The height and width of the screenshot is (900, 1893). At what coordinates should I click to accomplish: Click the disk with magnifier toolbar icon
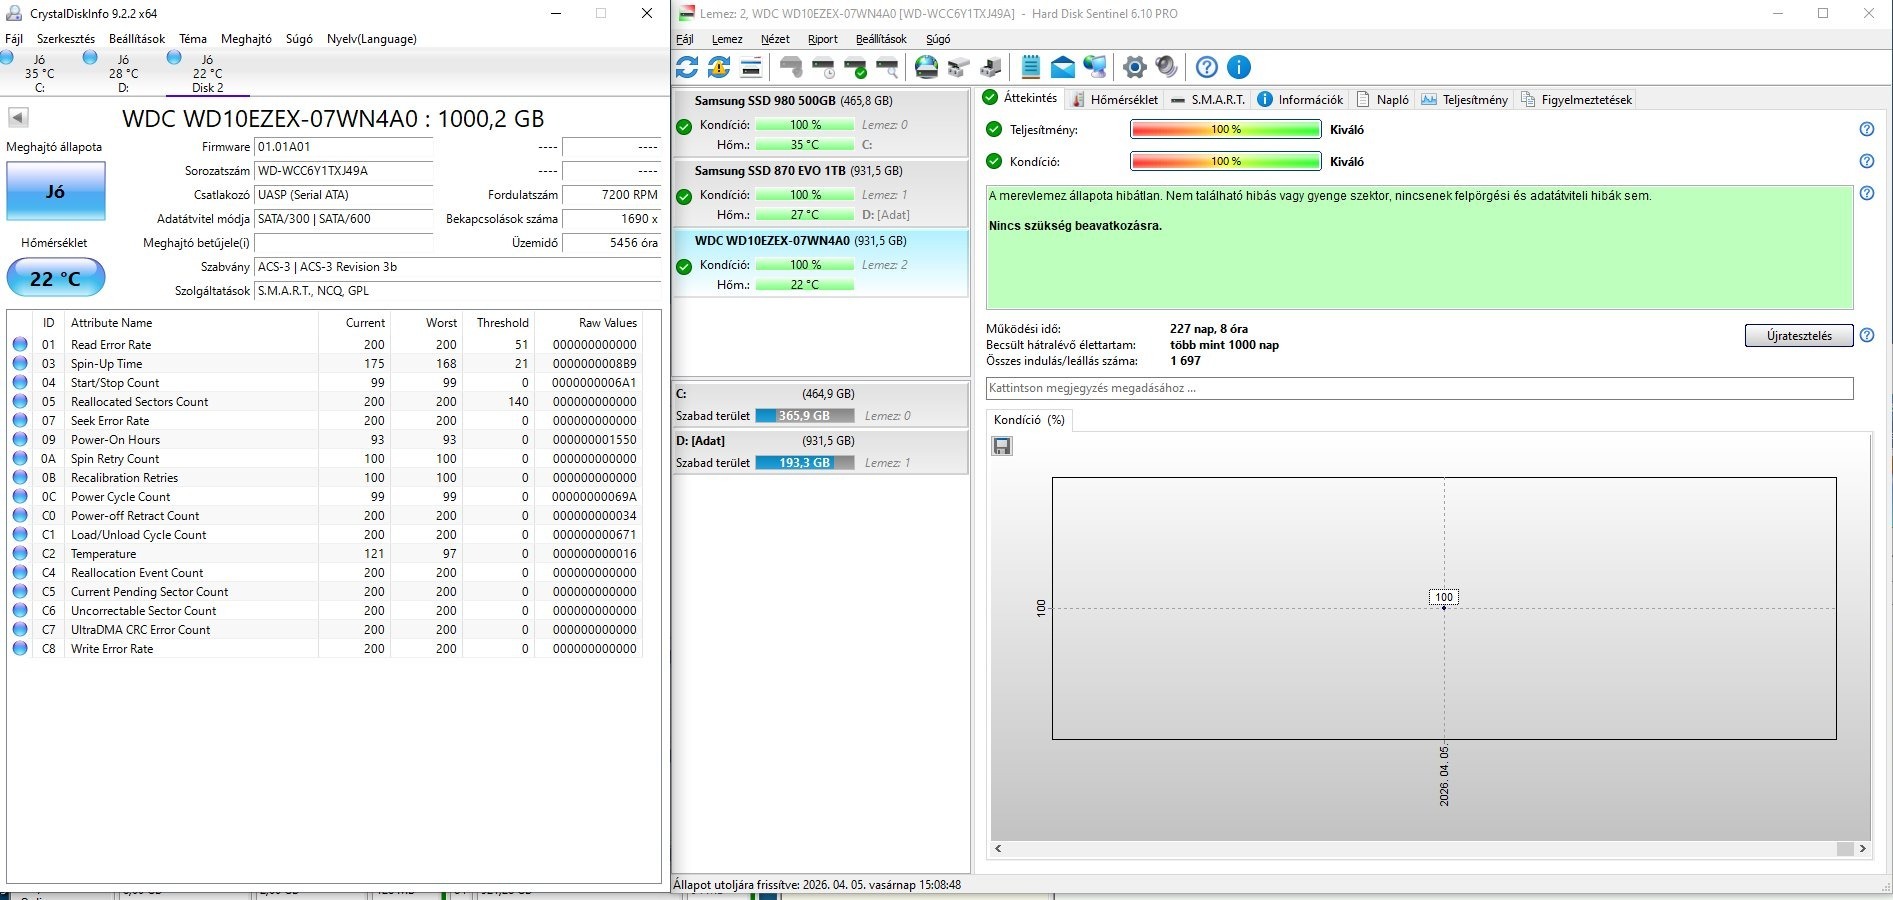887,67
